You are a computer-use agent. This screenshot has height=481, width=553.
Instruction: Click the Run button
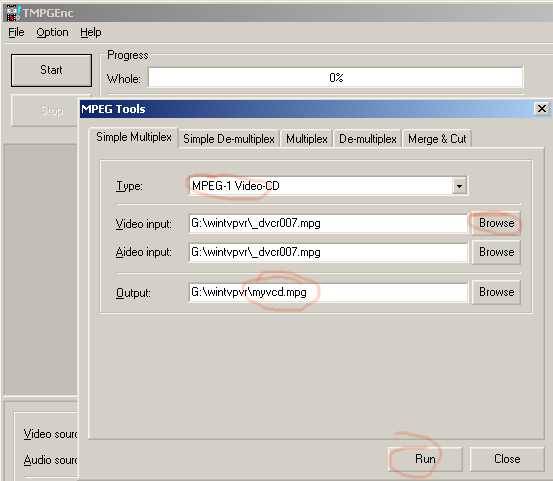pos(425,459)
